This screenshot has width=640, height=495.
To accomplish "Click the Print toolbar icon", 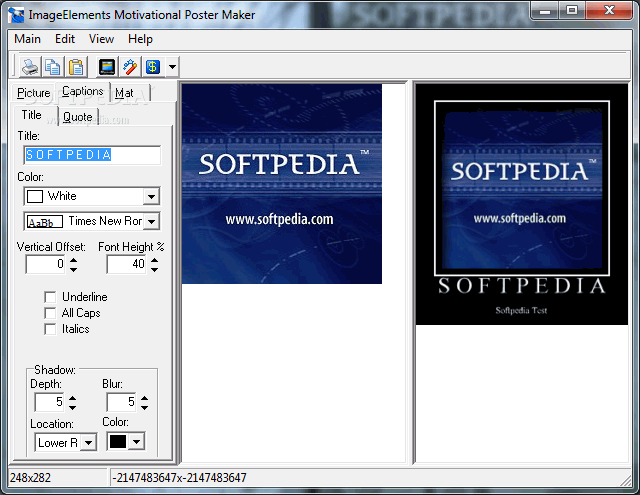I will 30,67.
